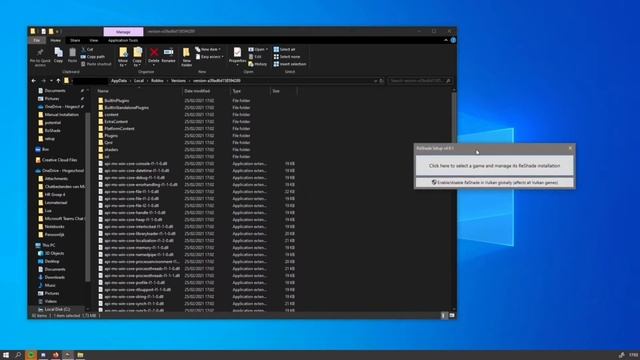Click 'select a game' ReShade button
This screenshot has width=640, height=360.
pos(494,166)
